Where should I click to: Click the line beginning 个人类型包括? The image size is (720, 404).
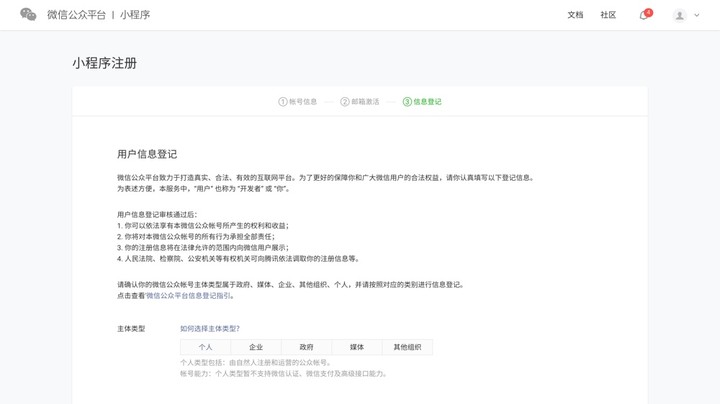256,363
